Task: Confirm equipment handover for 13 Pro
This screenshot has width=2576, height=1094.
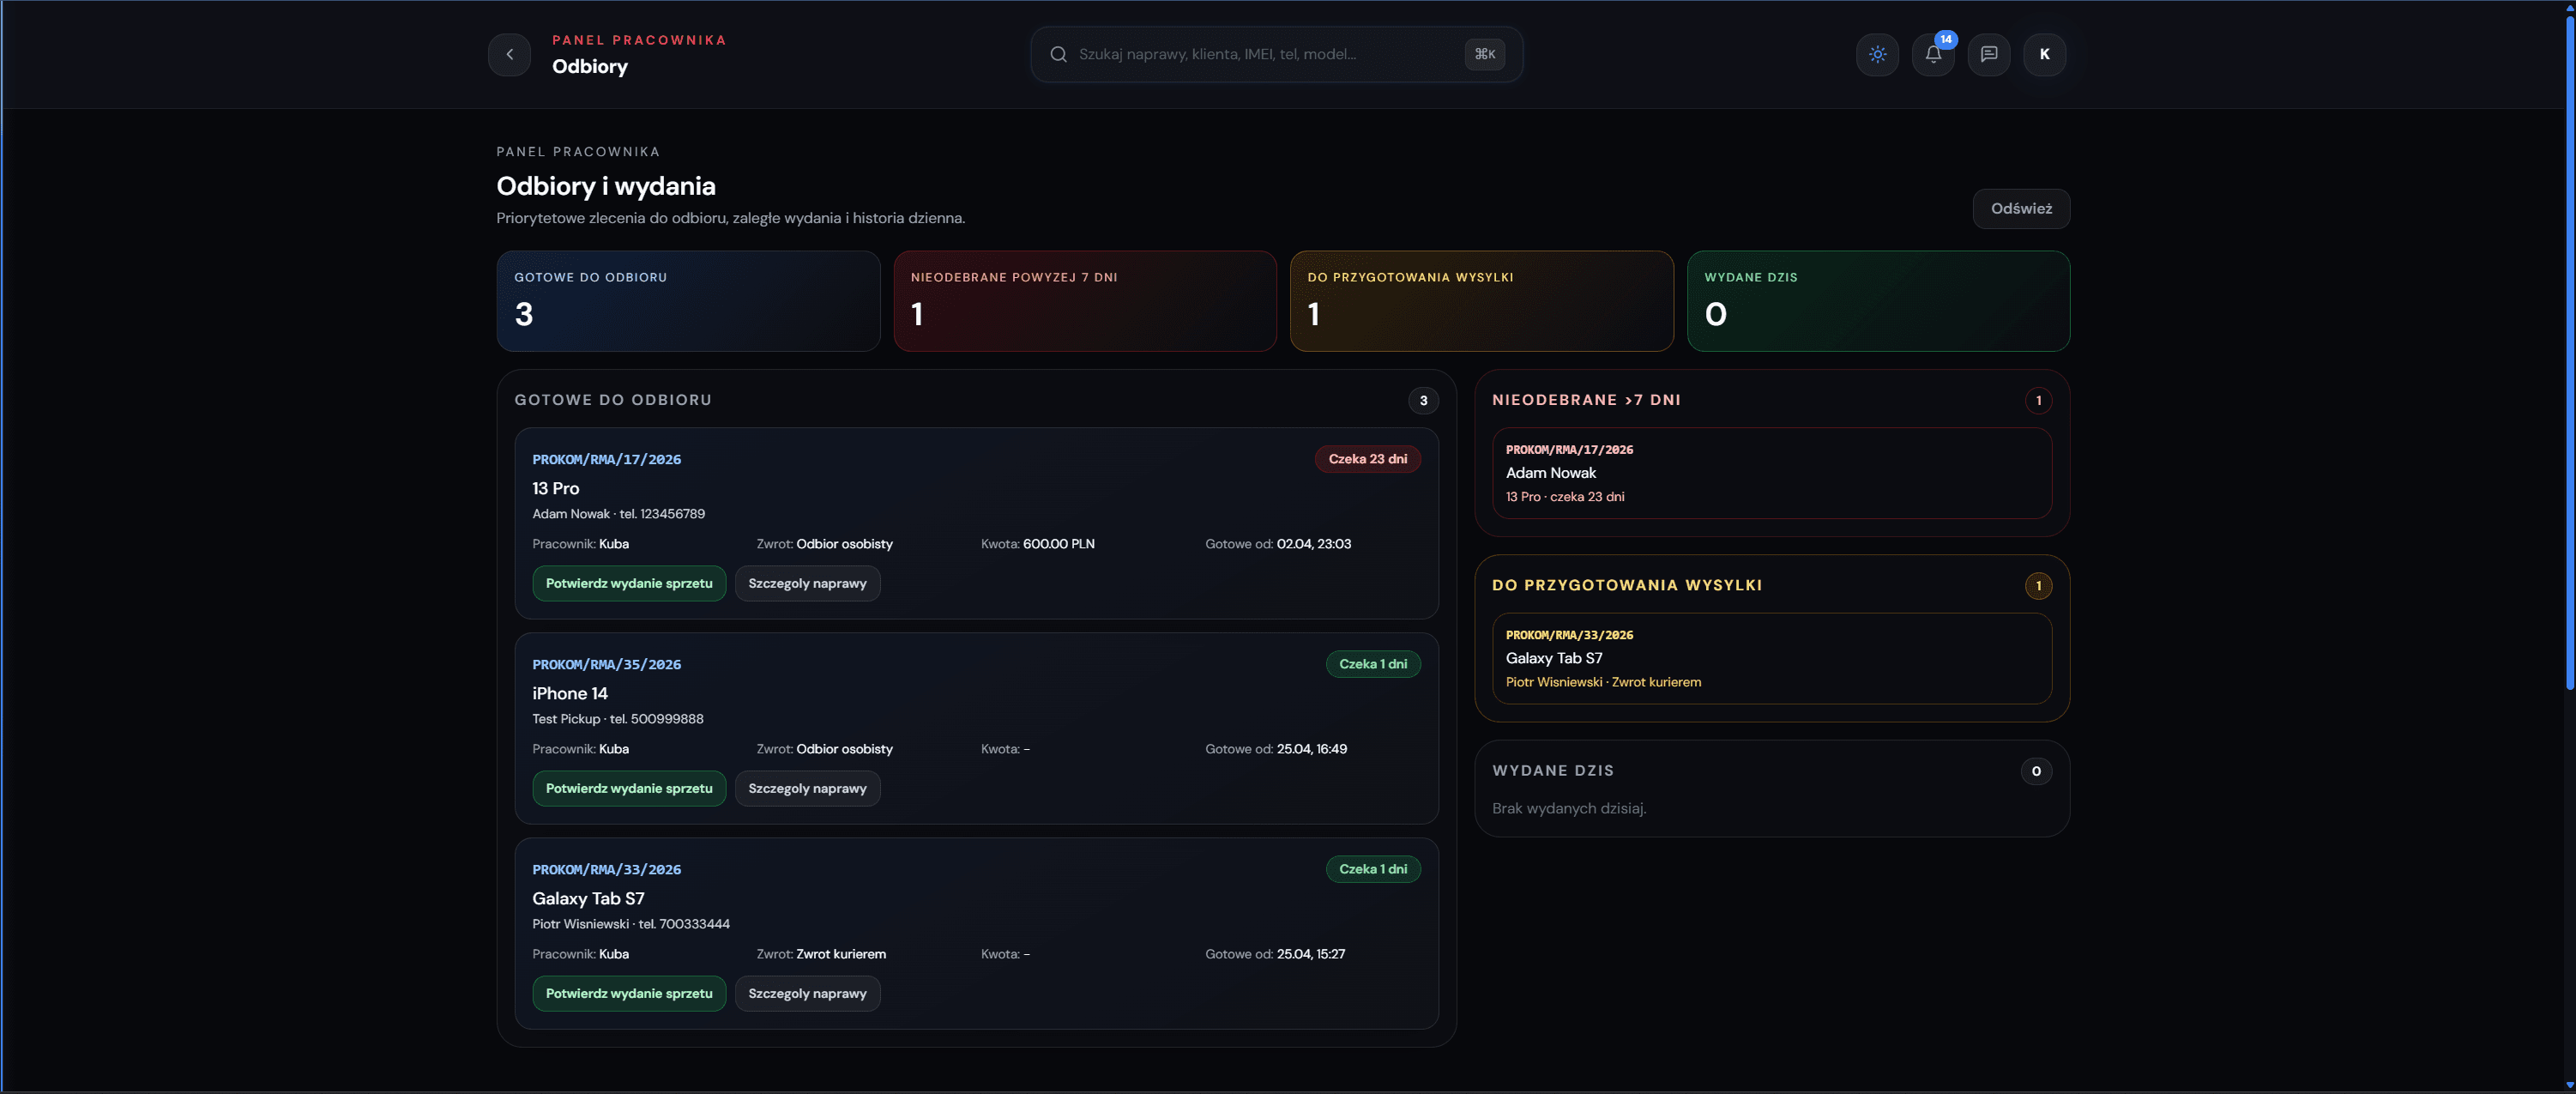Action: pyautogui.click(x=629, y=584)
